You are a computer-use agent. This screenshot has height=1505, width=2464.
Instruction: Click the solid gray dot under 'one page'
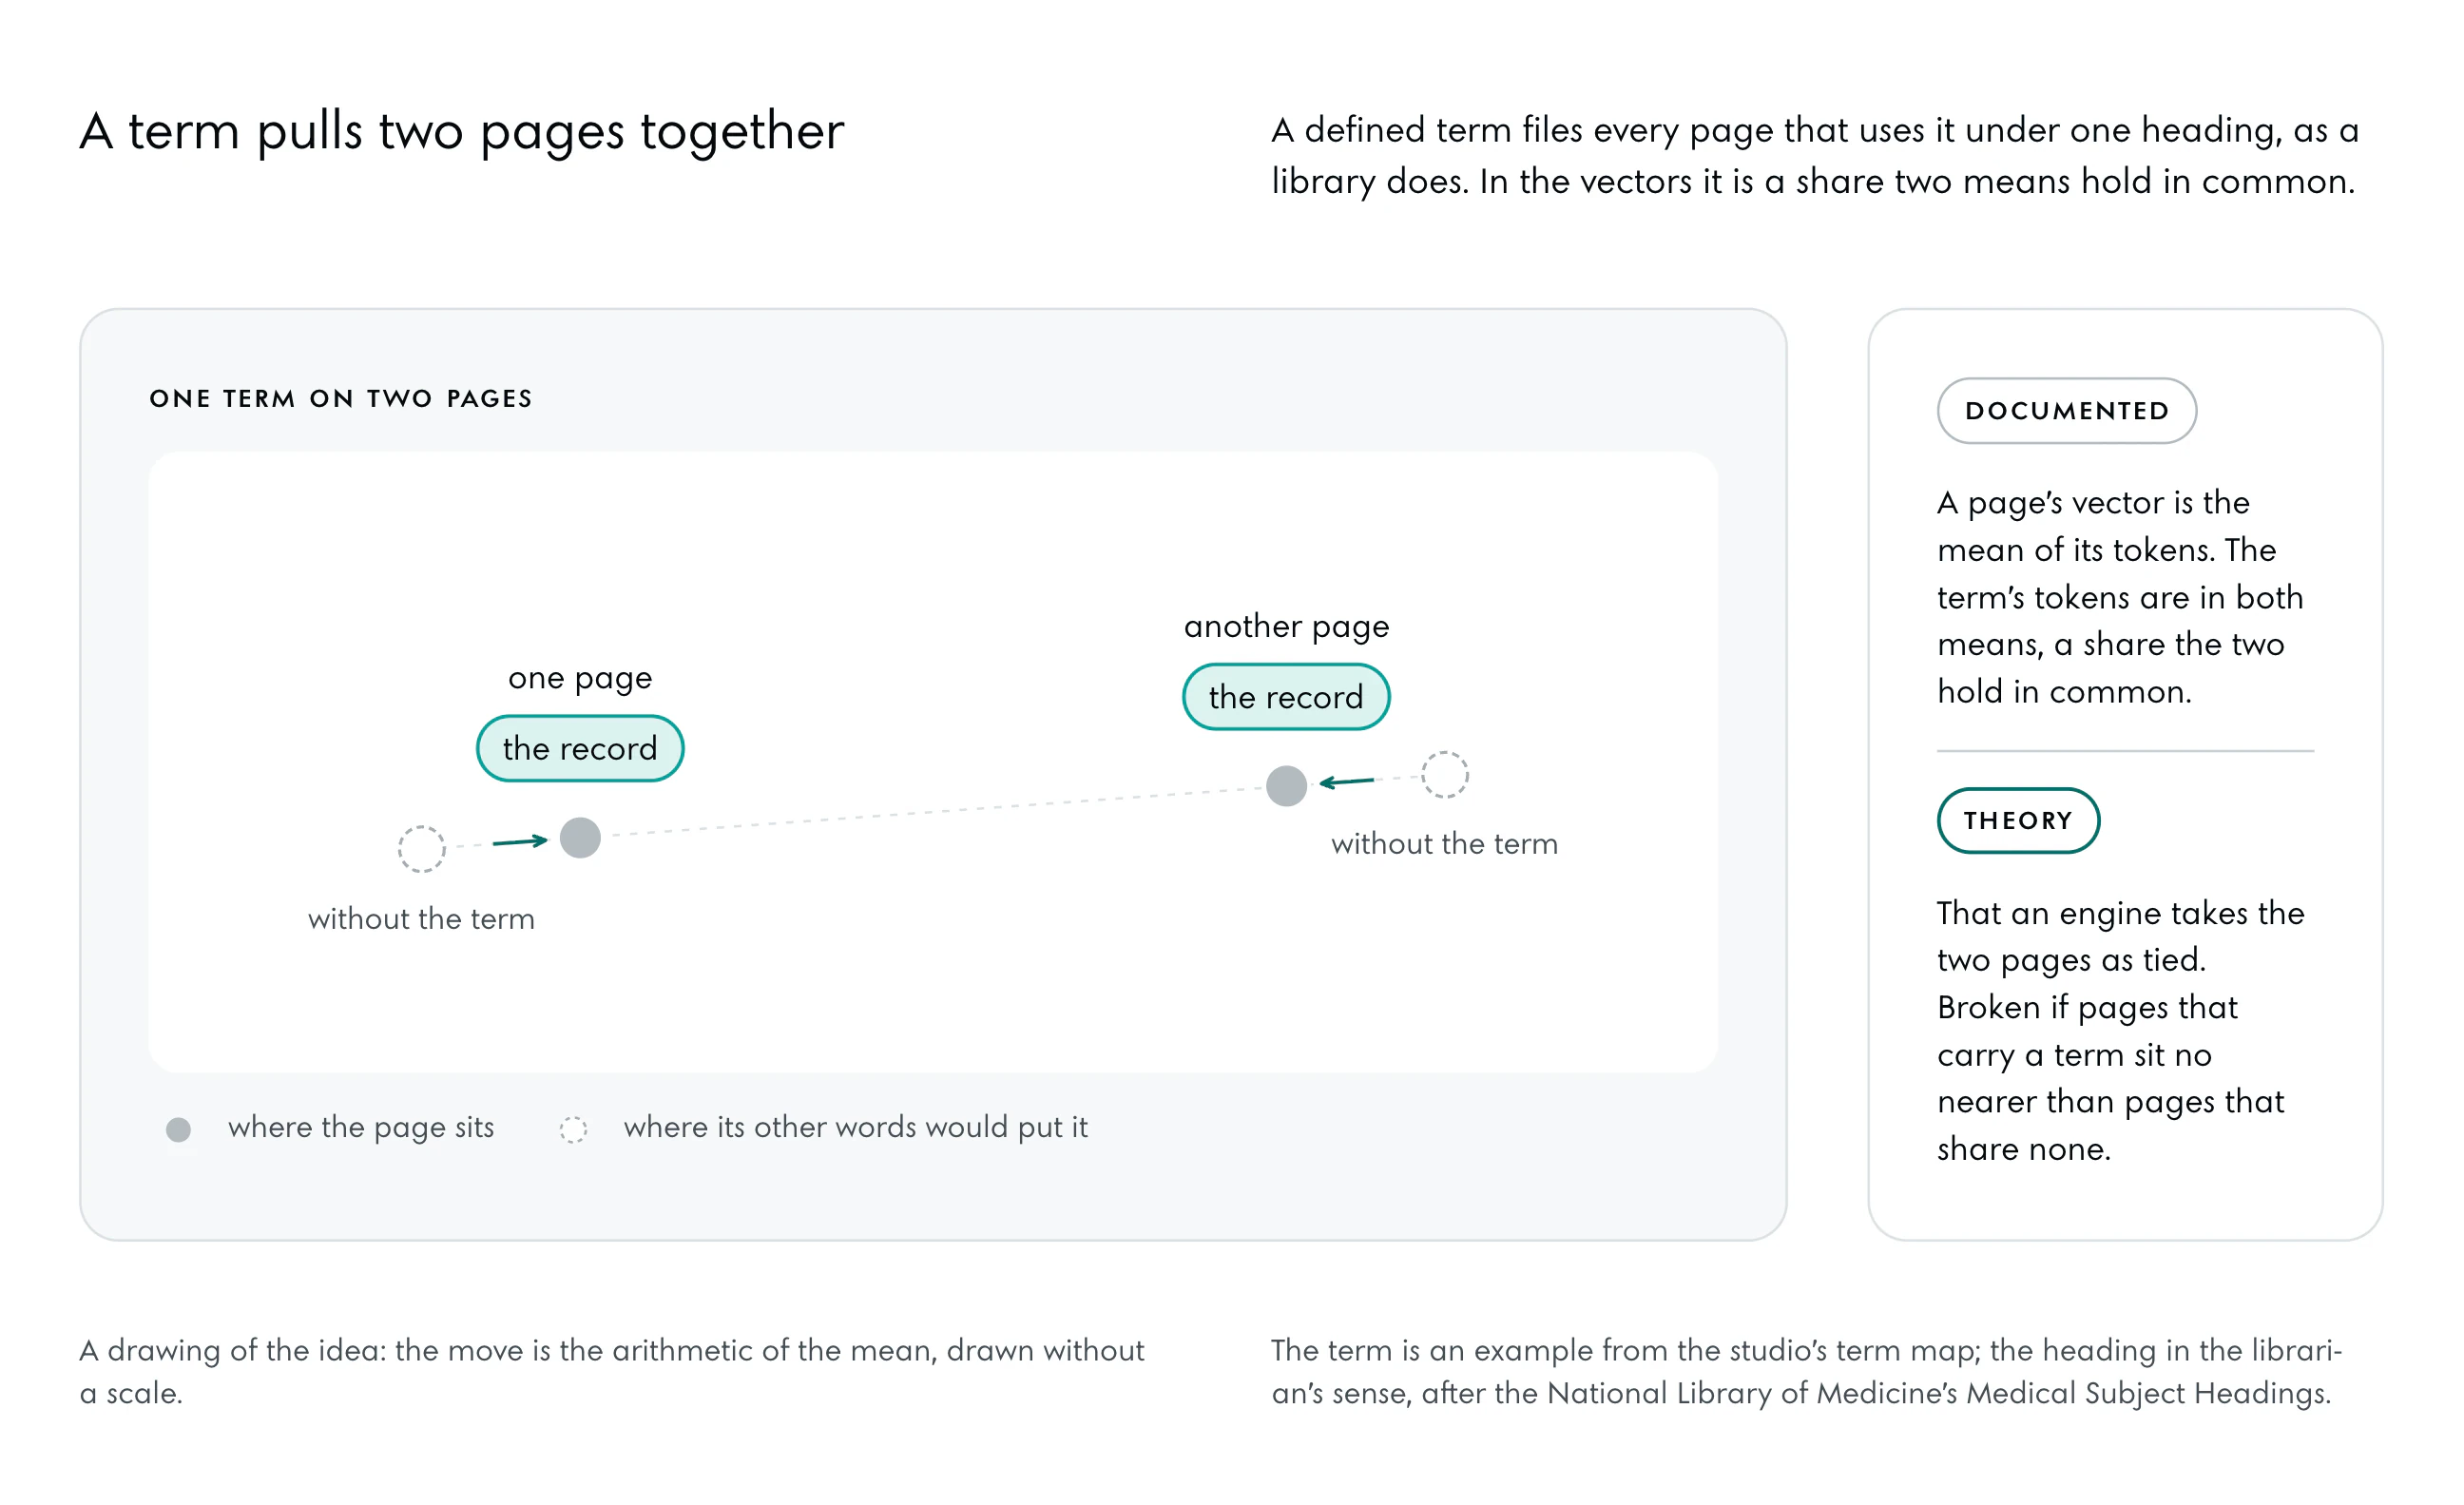(x=580, y=837)
